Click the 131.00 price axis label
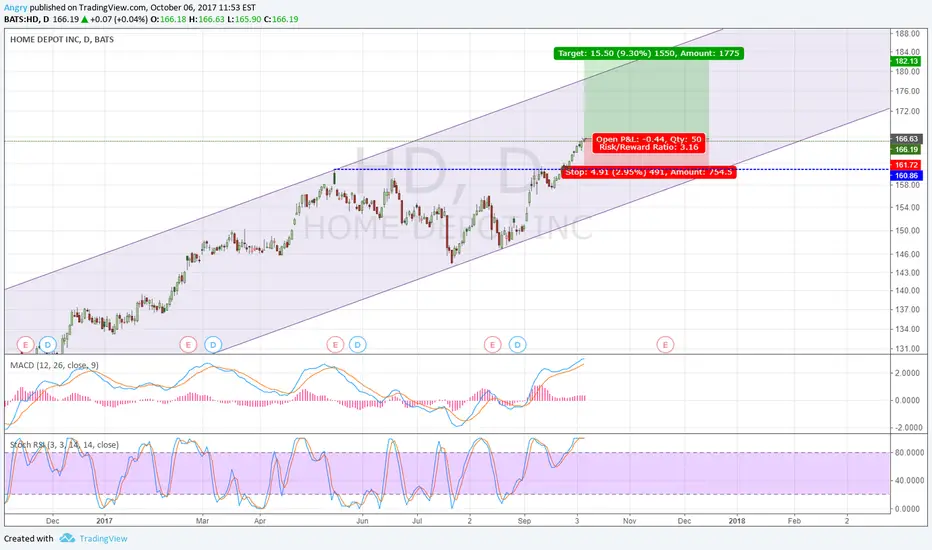The height and width of the screenshot is (550, 932). (x=908, y=349)
